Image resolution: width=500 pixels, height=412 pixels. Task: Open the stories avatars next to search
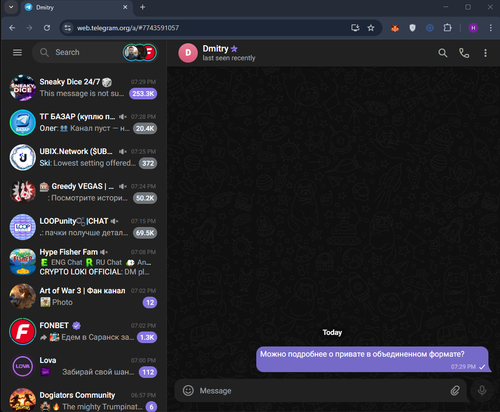[139, 52]
